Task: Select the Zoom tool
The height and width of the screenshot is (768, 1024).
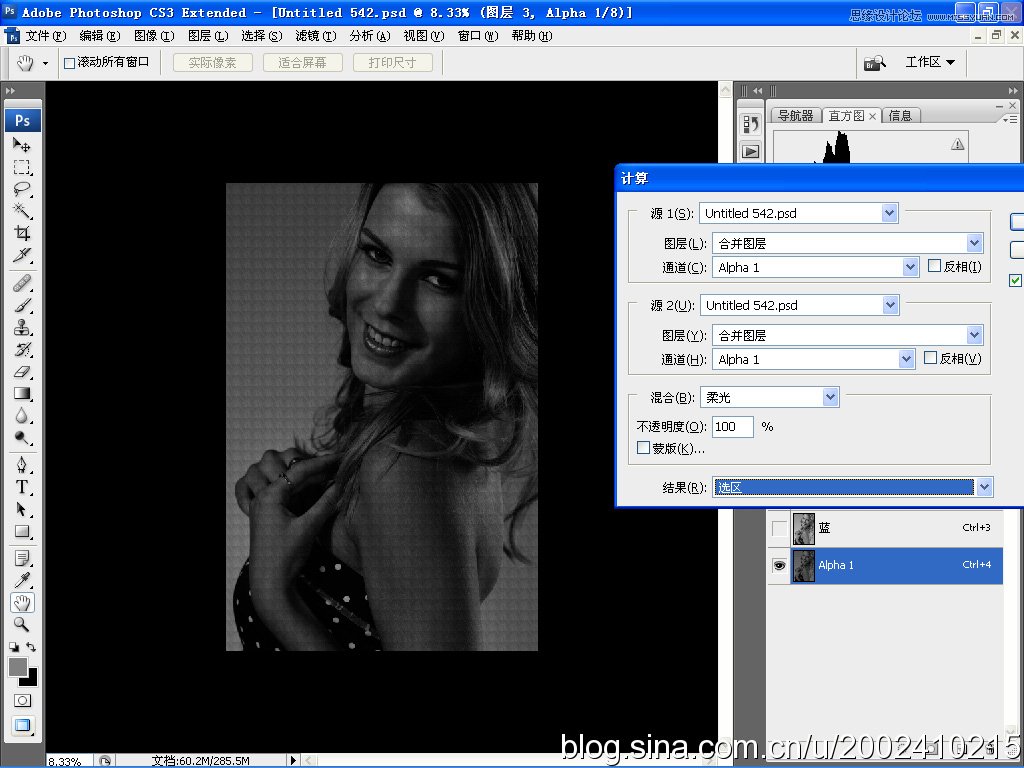Action: [x=22, y=624]
